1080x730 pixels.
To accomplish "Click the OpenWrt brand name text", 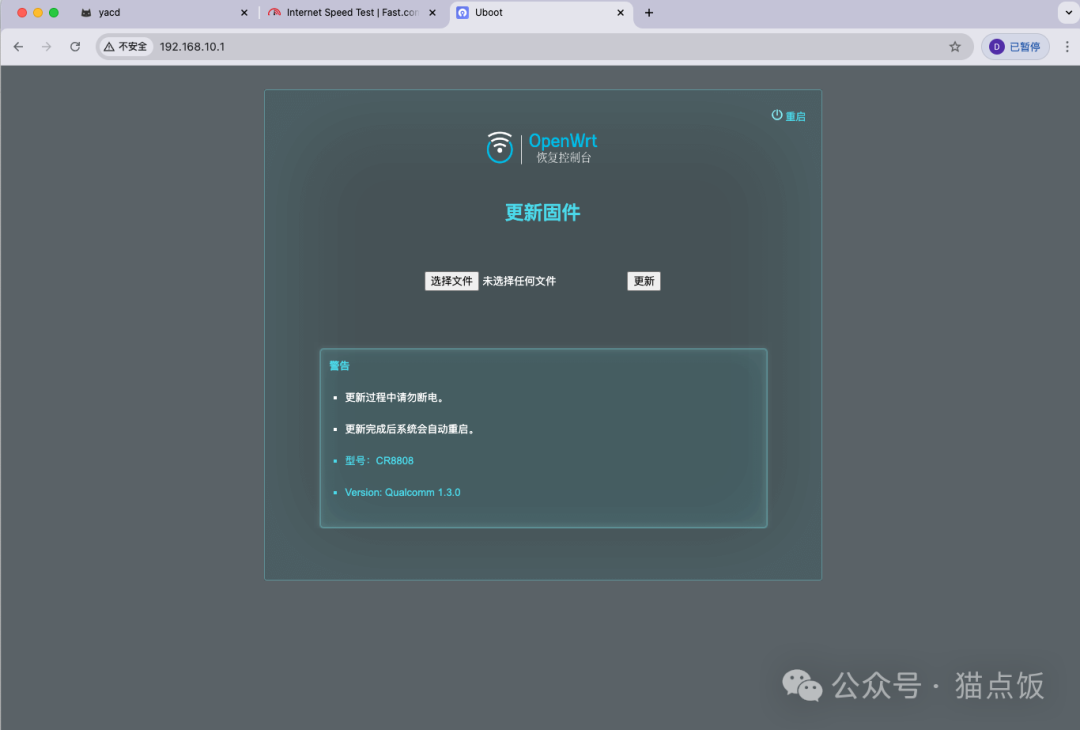I will tap(563, 141).
